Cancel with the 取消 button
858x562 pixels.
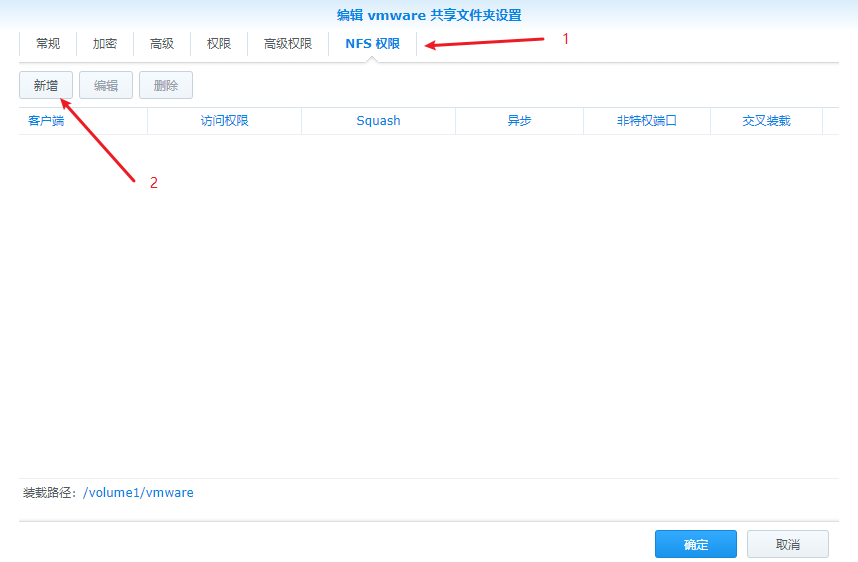(x=788, y=544)
